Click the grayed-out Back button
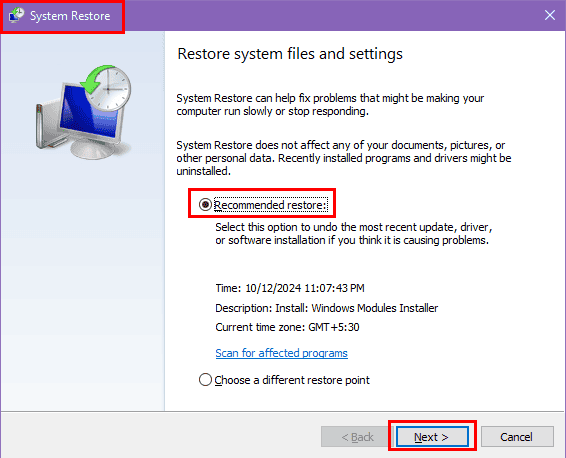 [x=357, y=437]
